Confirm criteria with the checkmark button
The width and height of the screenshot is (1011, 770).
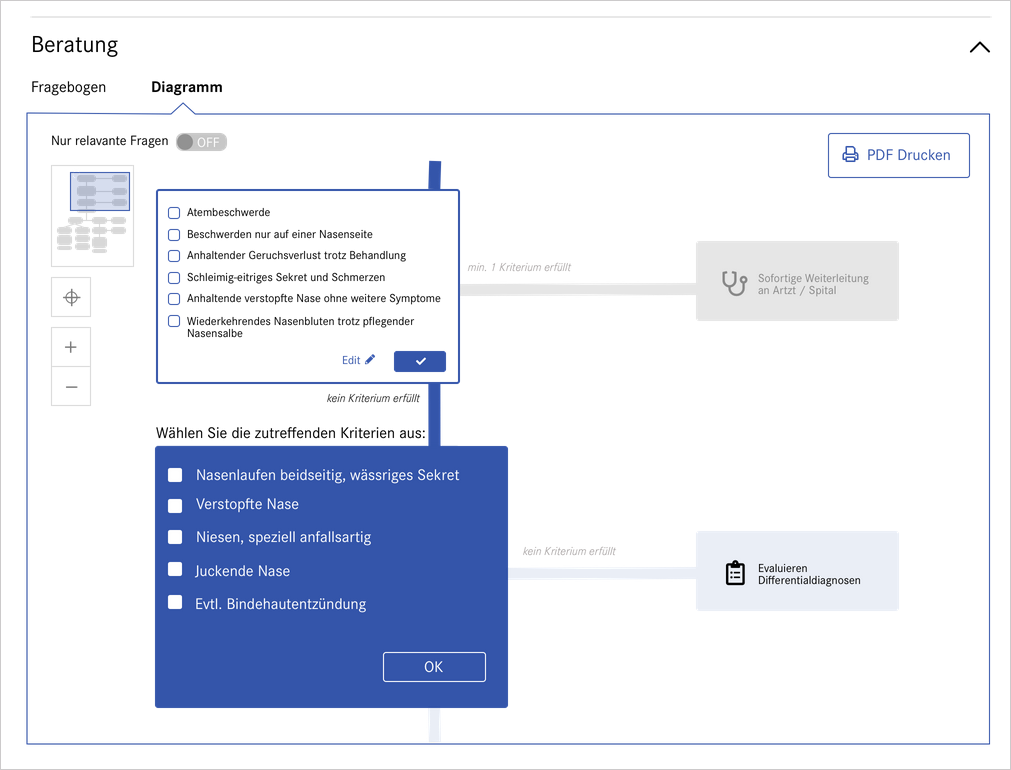pyautogui.click(x=420, y=361)
